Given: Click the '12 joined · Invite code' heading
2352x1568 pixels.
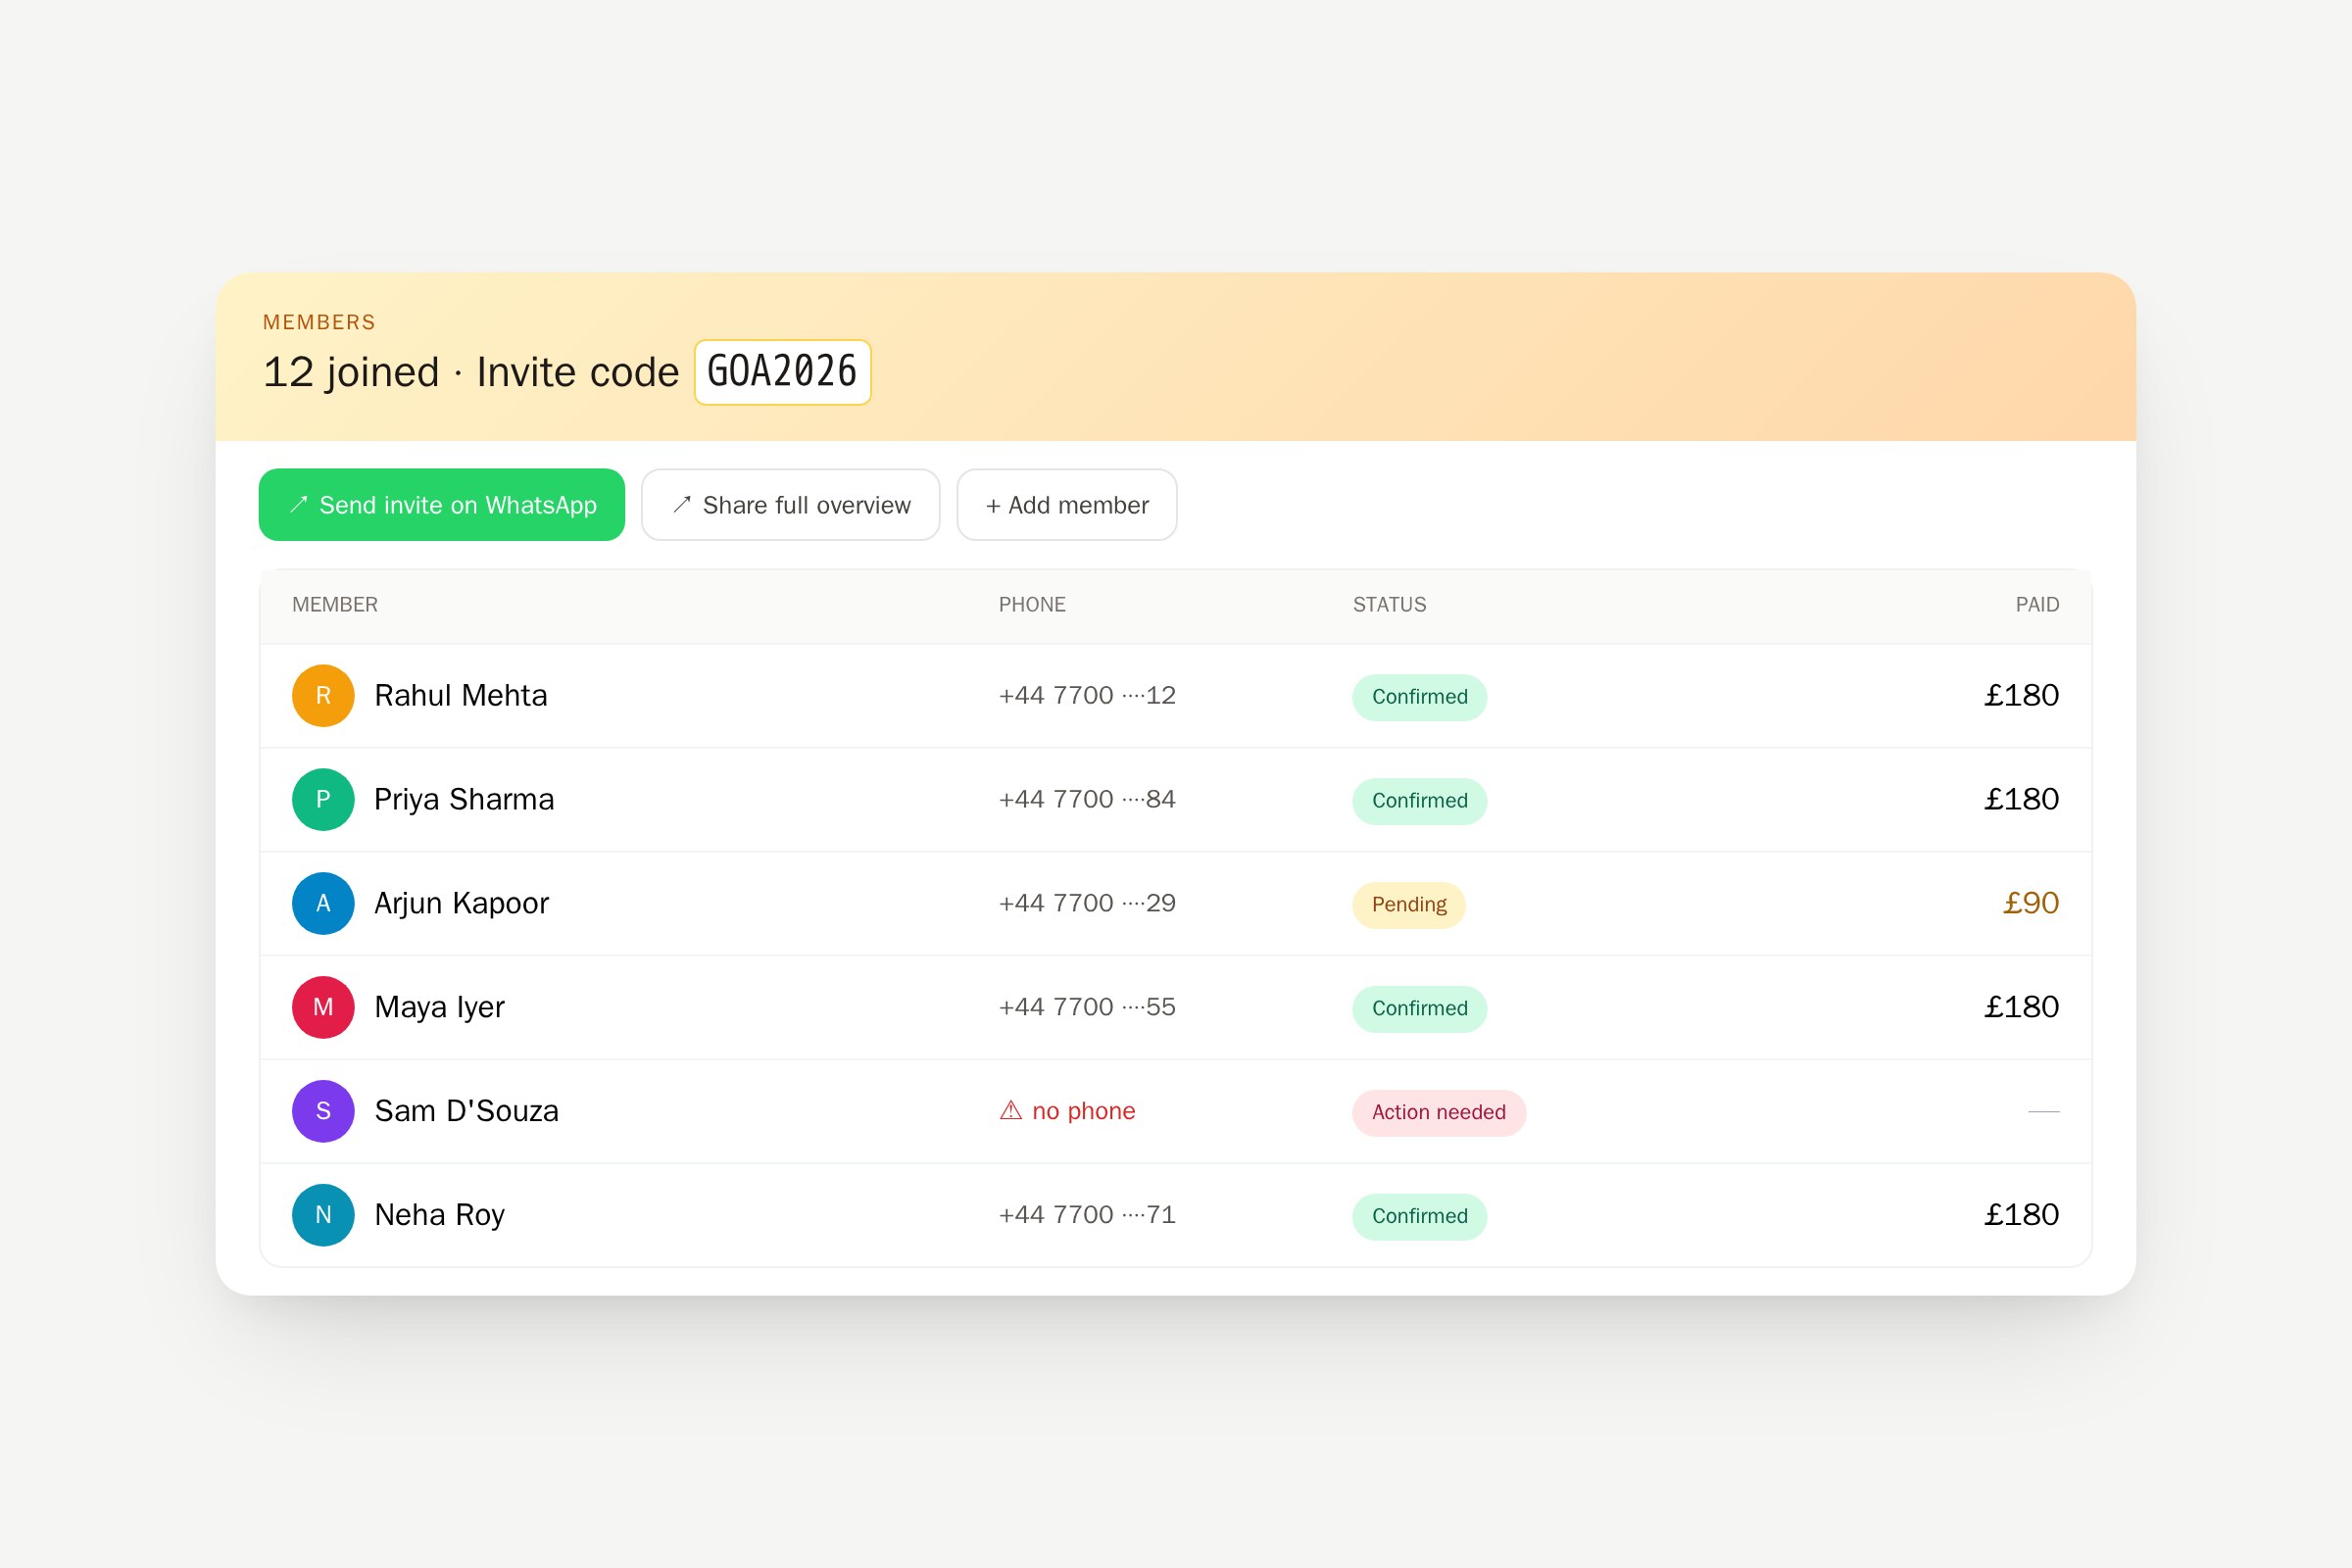Looking at the screenshot, I should (471, 373).
